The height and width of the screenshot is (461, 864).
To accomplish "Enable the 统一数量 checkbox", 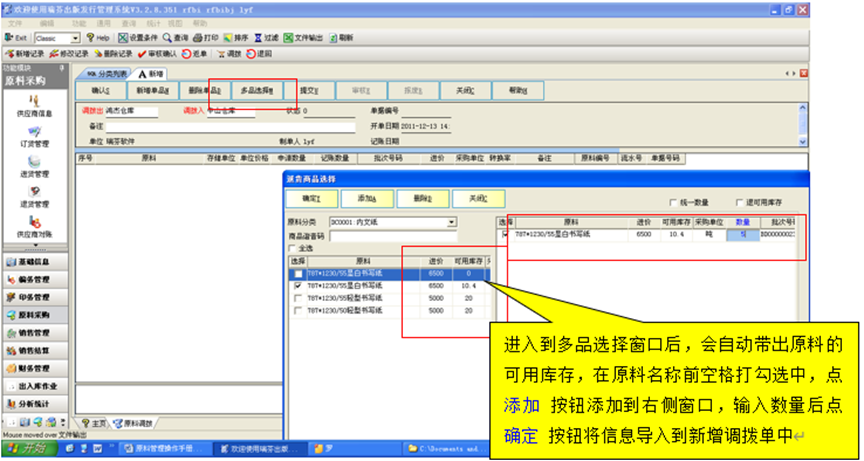I will tap(673, 202).
